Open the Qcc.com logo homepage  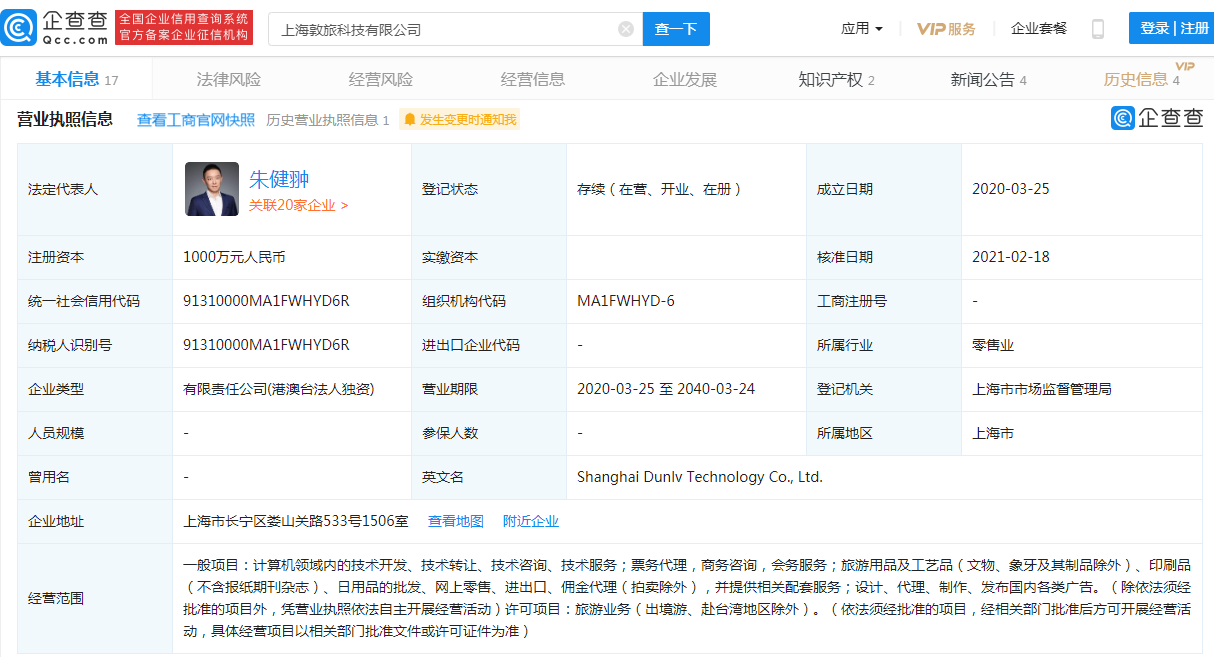point(56,28)
